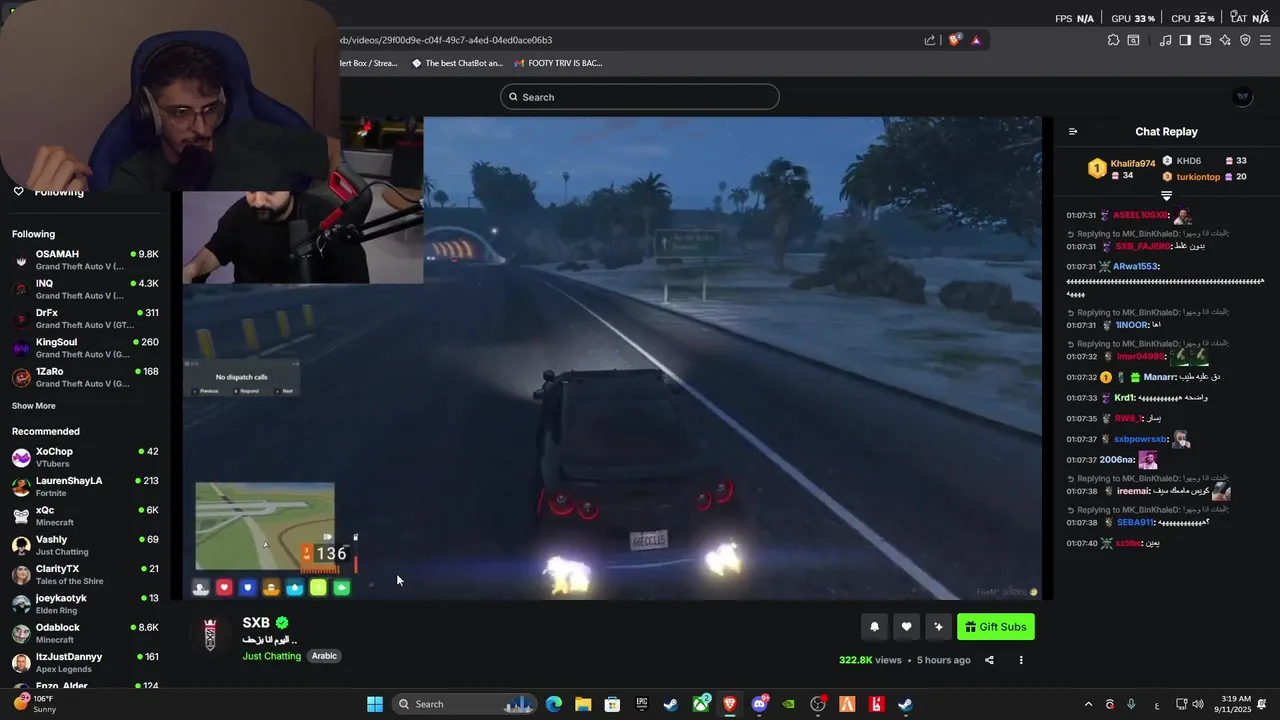This screenshot has width=1280, height=720.
Task: Open the browser hamburger menu
Action: [1265, 40]
